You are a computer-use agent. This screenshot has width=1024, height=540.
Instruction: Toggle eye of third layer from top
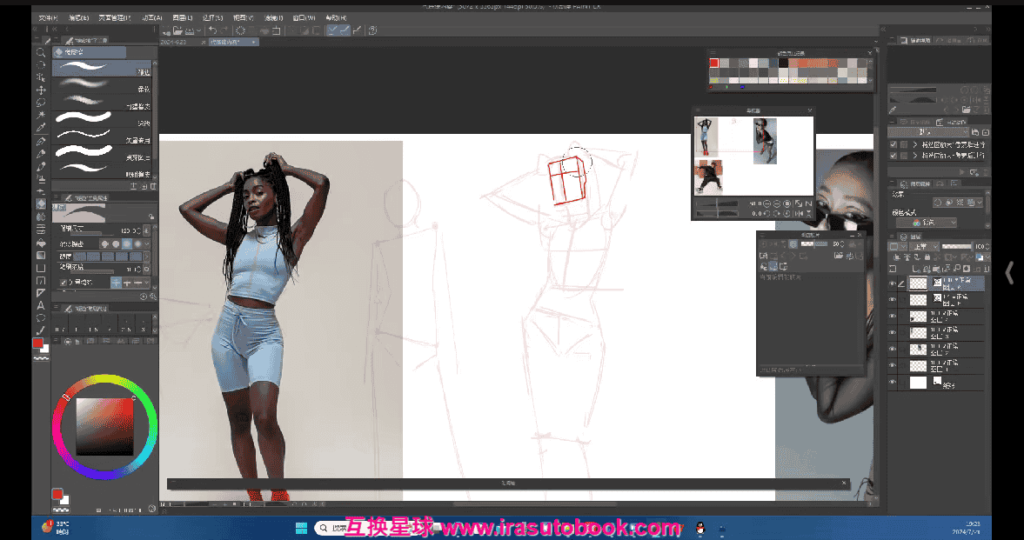(x=892, y=316)
